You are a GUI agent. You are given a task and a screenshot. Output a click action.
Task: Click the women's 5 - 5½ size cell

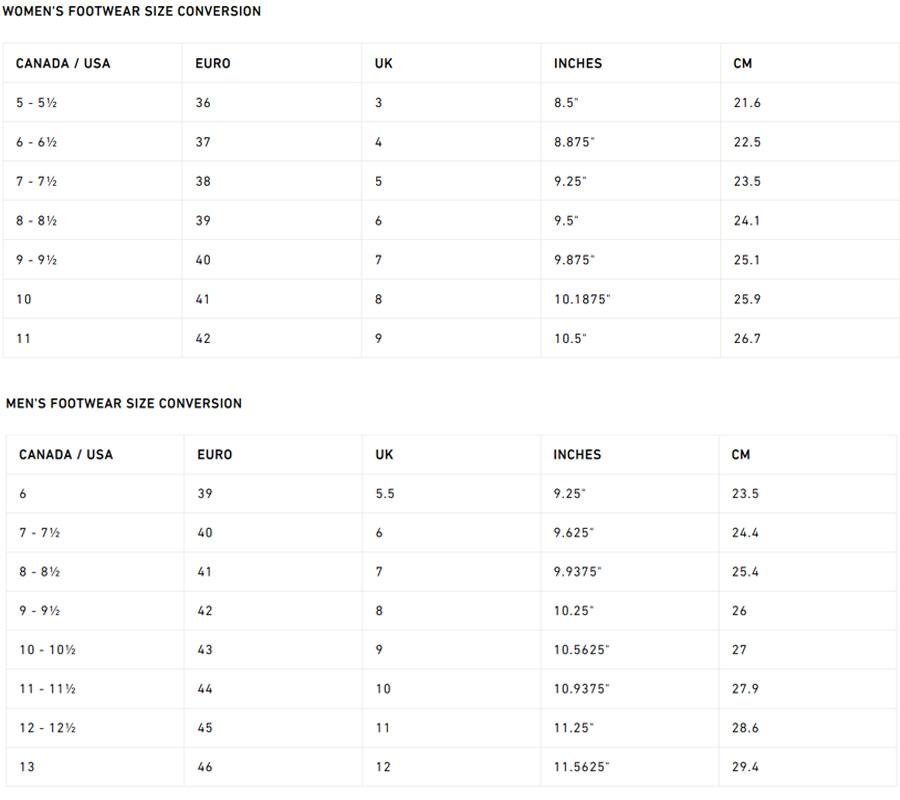coord(37,103)
